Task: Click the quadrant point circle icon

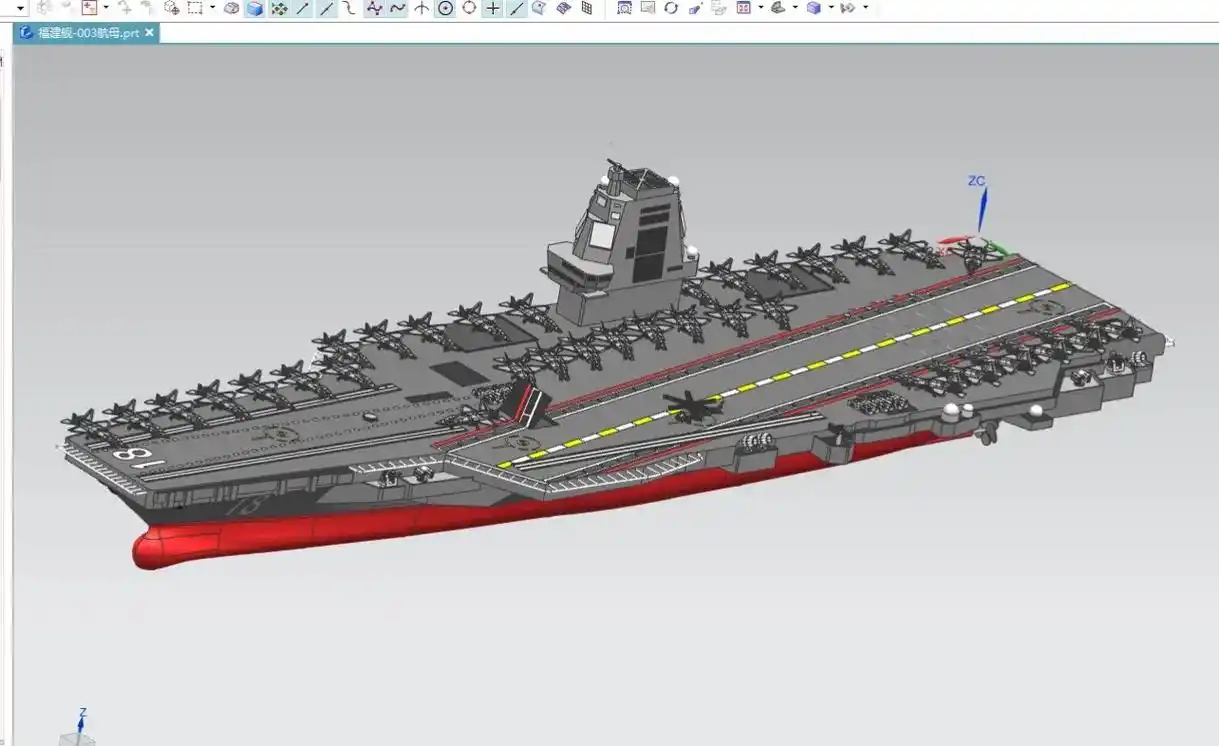Action: (469, 8)
